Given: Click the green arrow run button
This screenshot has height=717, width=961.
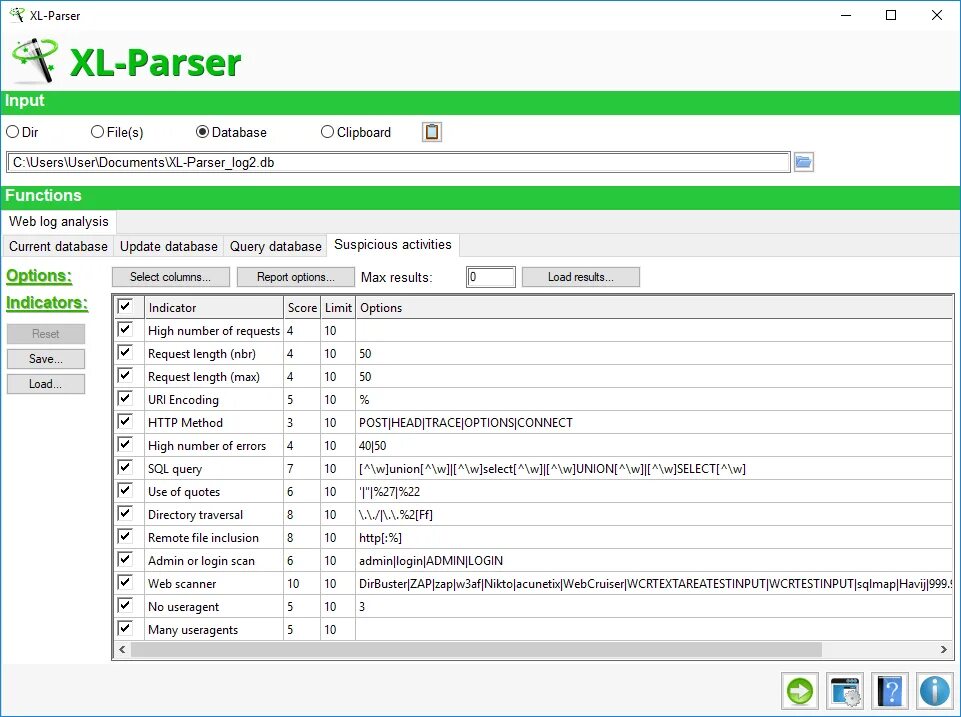Looking at the screenshot, I should [x=800, y=691].
